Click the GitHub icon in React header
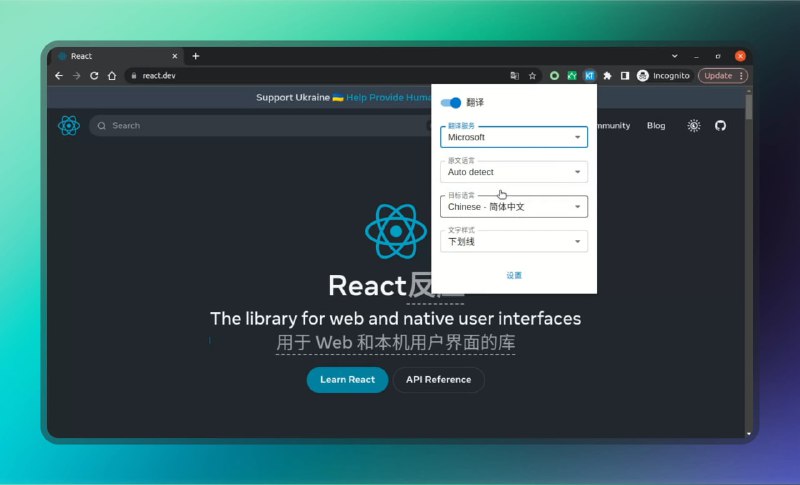The width and height of the screenshot is (800, 485). 720,126
